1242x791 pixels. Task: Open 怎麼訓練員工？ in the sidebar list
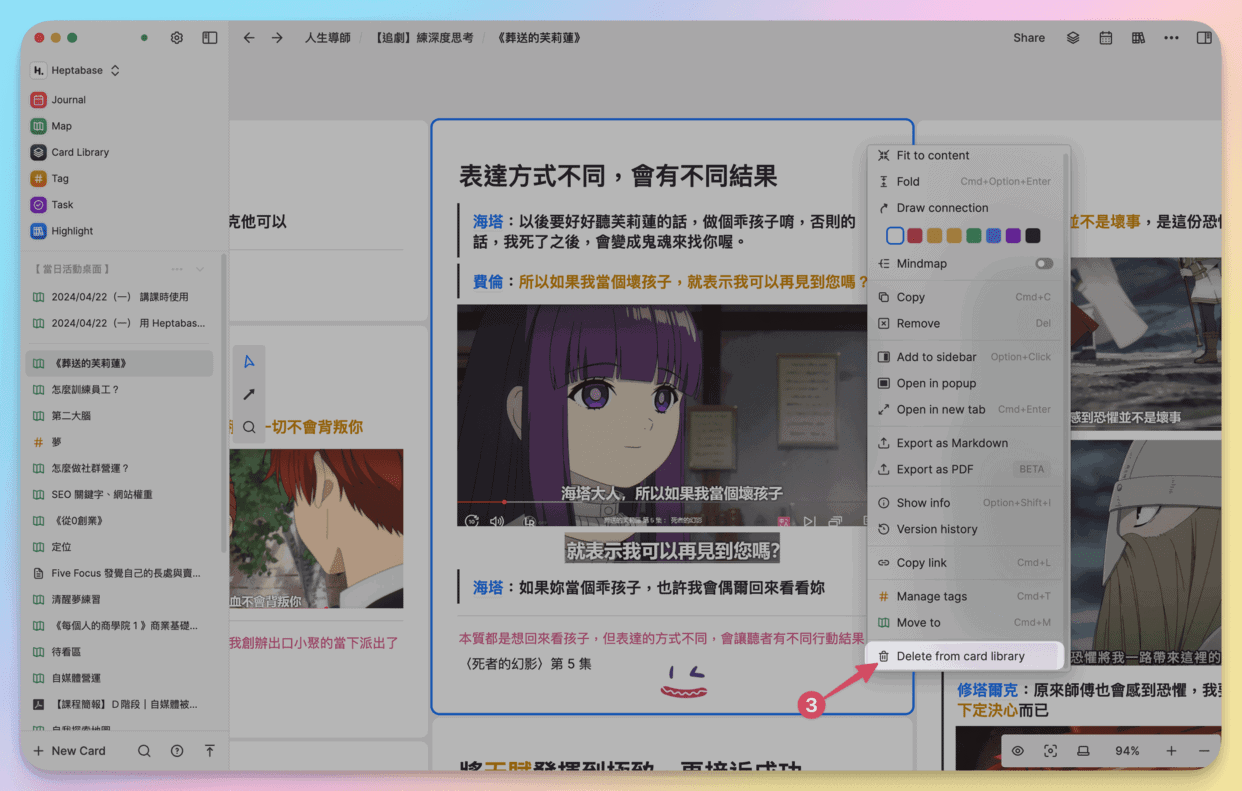(x=120, y=390)
